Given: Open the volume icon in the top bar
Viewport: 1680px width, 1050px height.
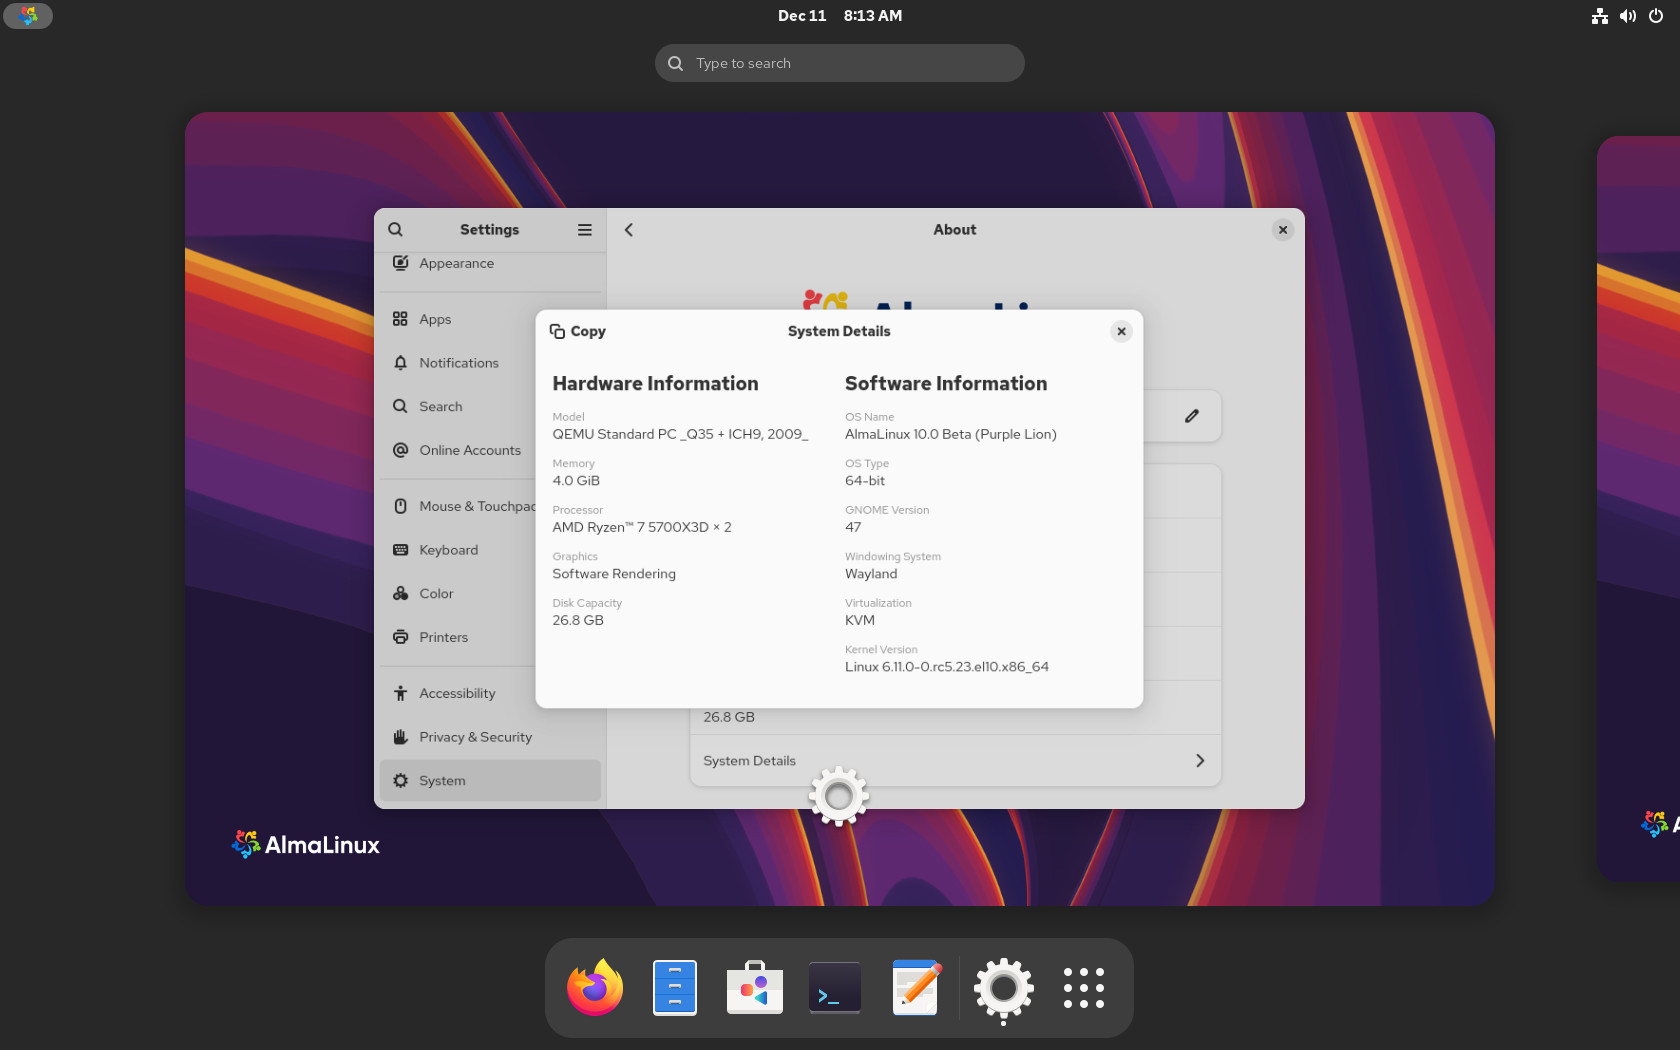Looking at the screenshot, I should point(1628,16).
